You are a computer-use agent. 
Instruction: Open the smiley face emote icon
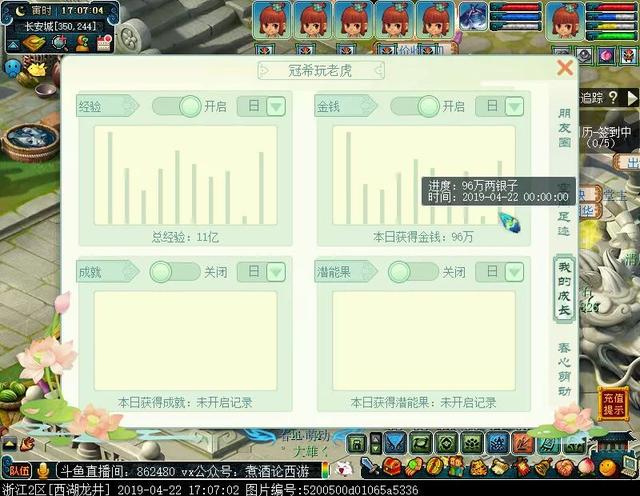click(x=608, y=467)
